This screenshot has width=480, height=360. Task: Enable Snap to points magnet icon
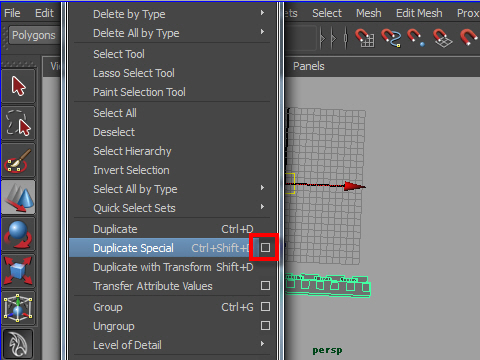[x=416, y=38]
